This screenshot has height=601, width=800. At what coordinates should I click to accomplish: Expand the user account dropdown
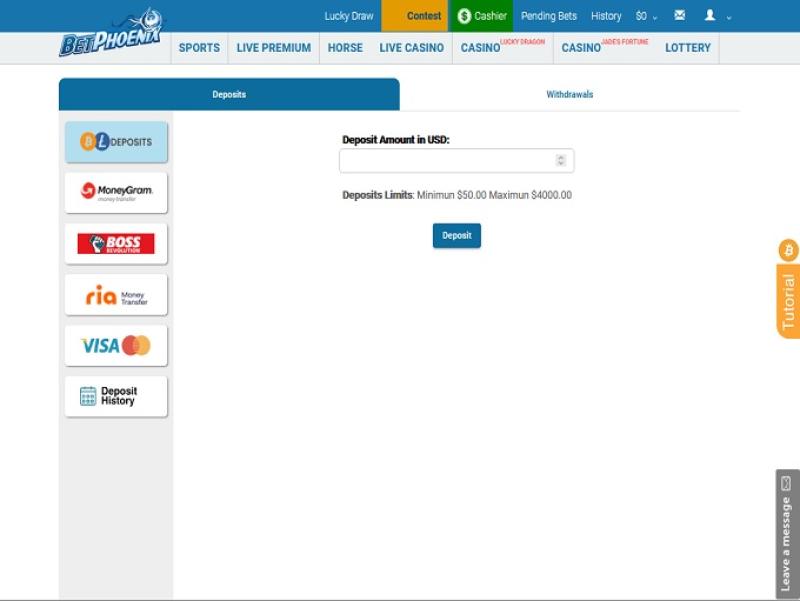click(716, 16)
